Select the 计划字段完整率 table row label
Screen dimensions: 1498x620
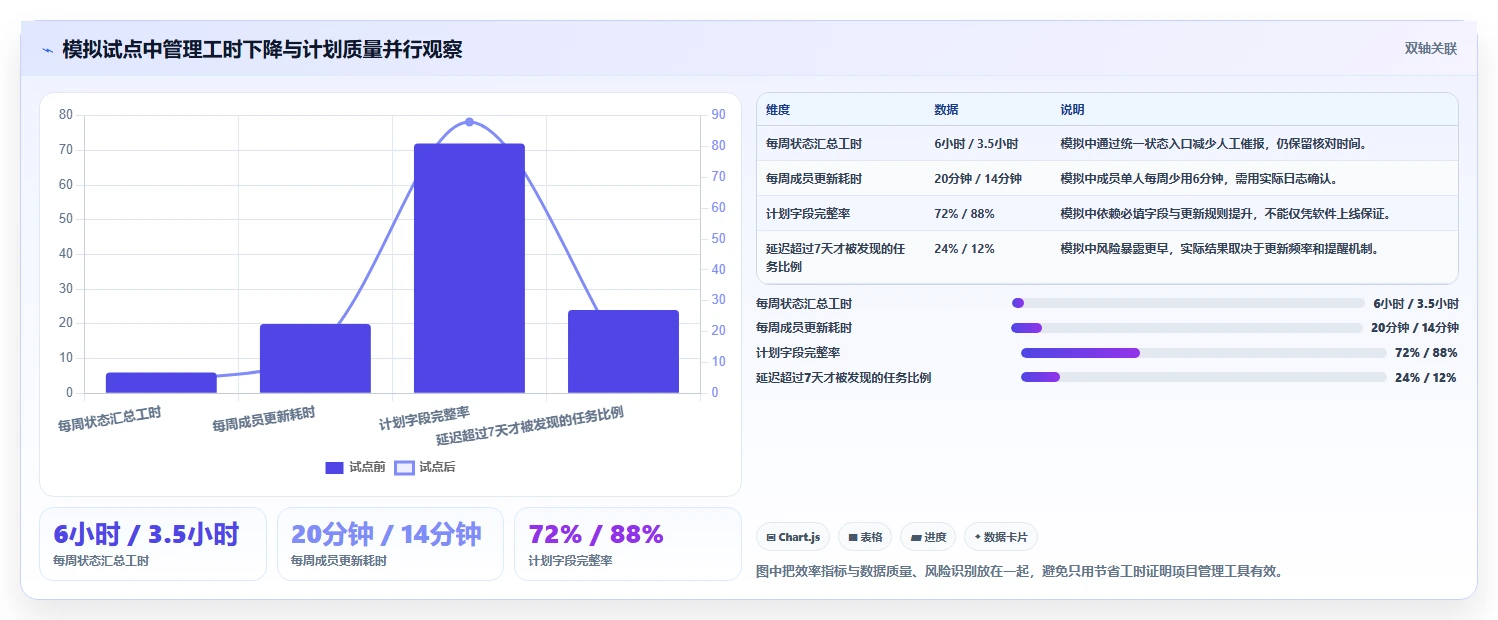pos(808,214)
